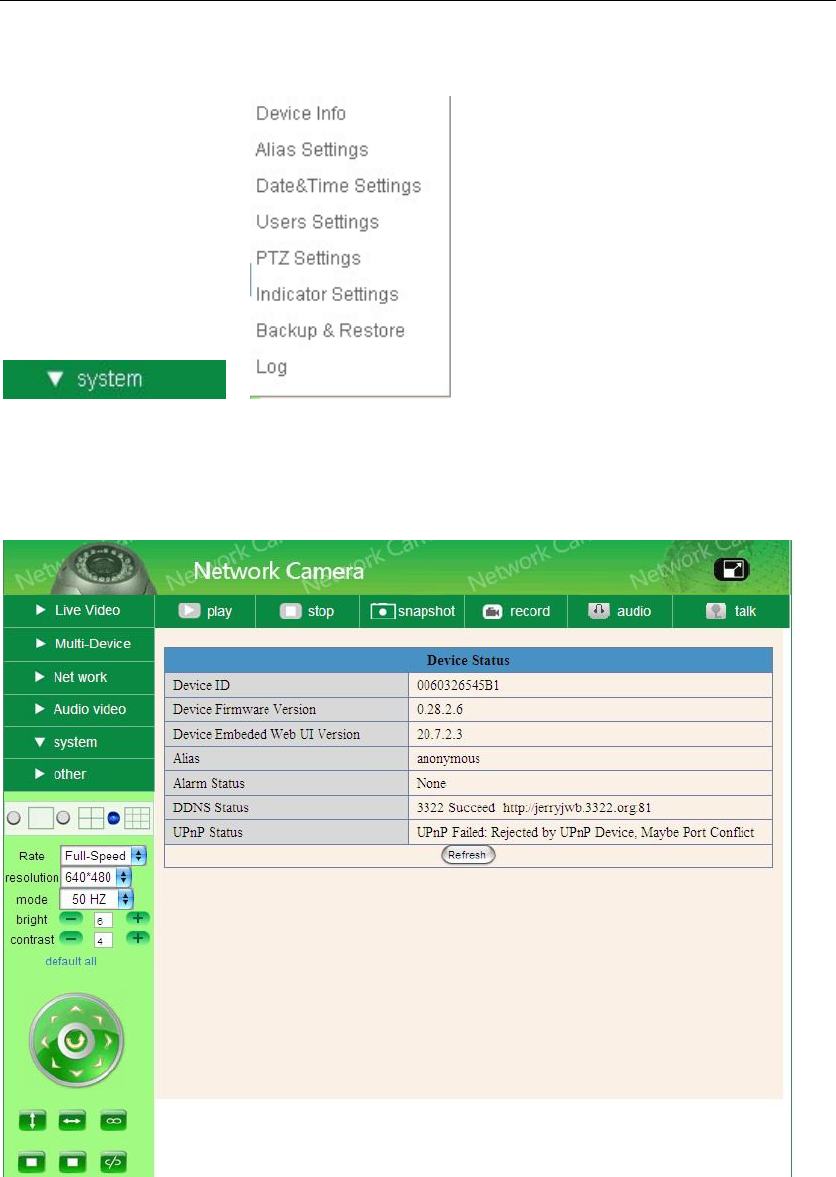Open Alias Settings menu item

[x=311, y=149]
